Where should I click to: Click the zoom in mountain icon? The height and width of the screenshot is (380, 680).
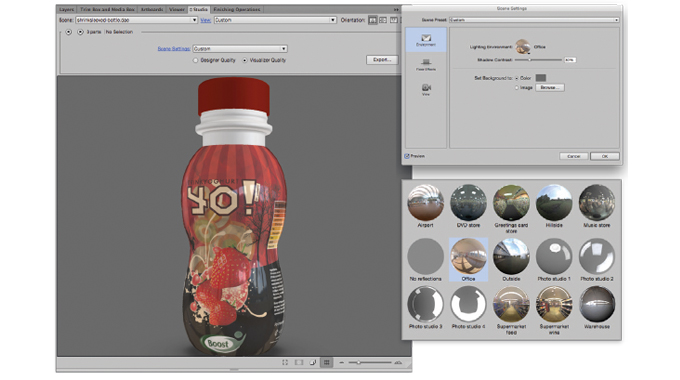[x=398, y=363]
